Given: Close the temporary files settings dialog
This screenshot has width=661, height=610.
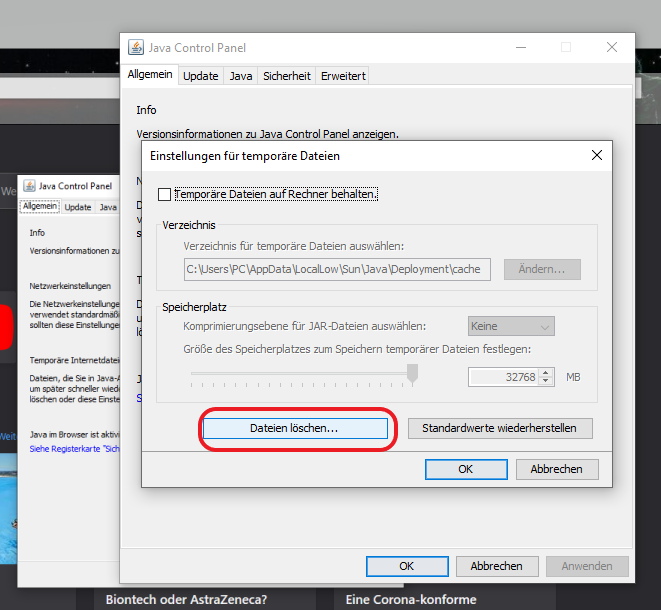Looking at the screenshot, I should (x=597, y=155).
